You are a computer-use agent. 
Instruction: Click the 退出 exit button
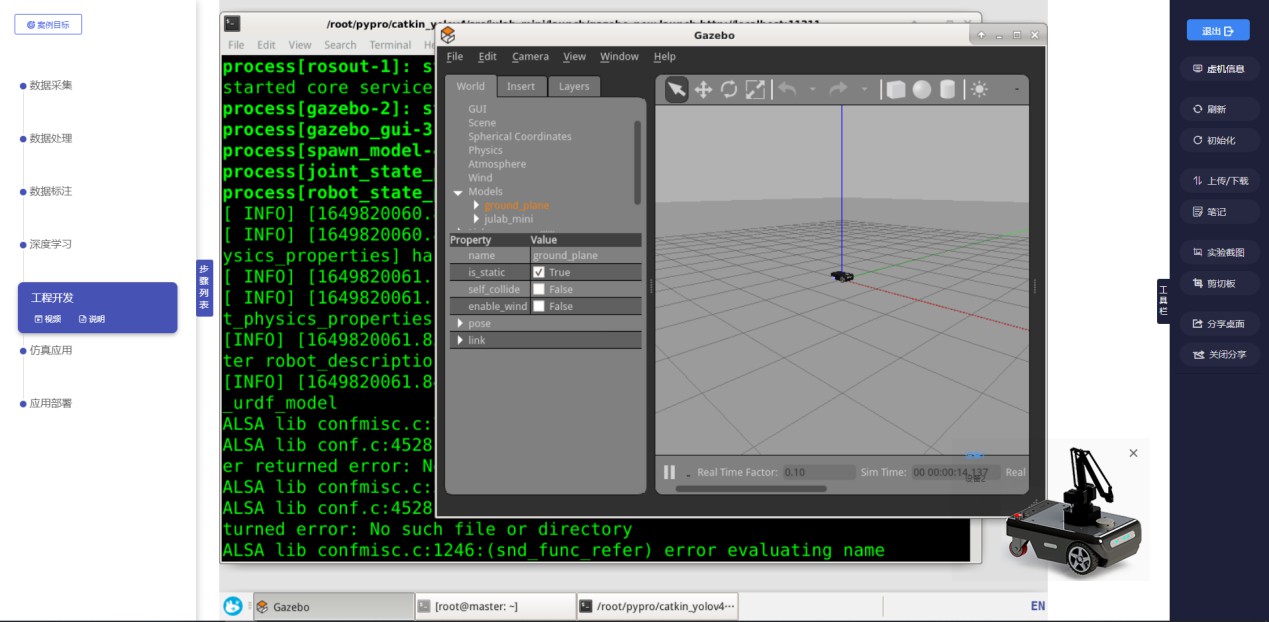point(1218,31)
